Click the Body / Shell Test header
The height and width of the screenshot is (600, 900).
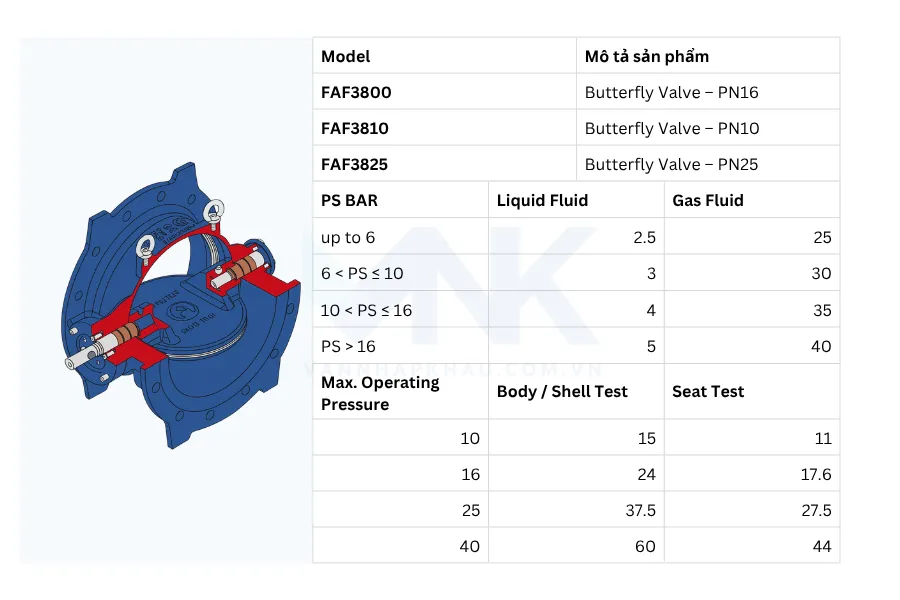(x=562, y=391)
